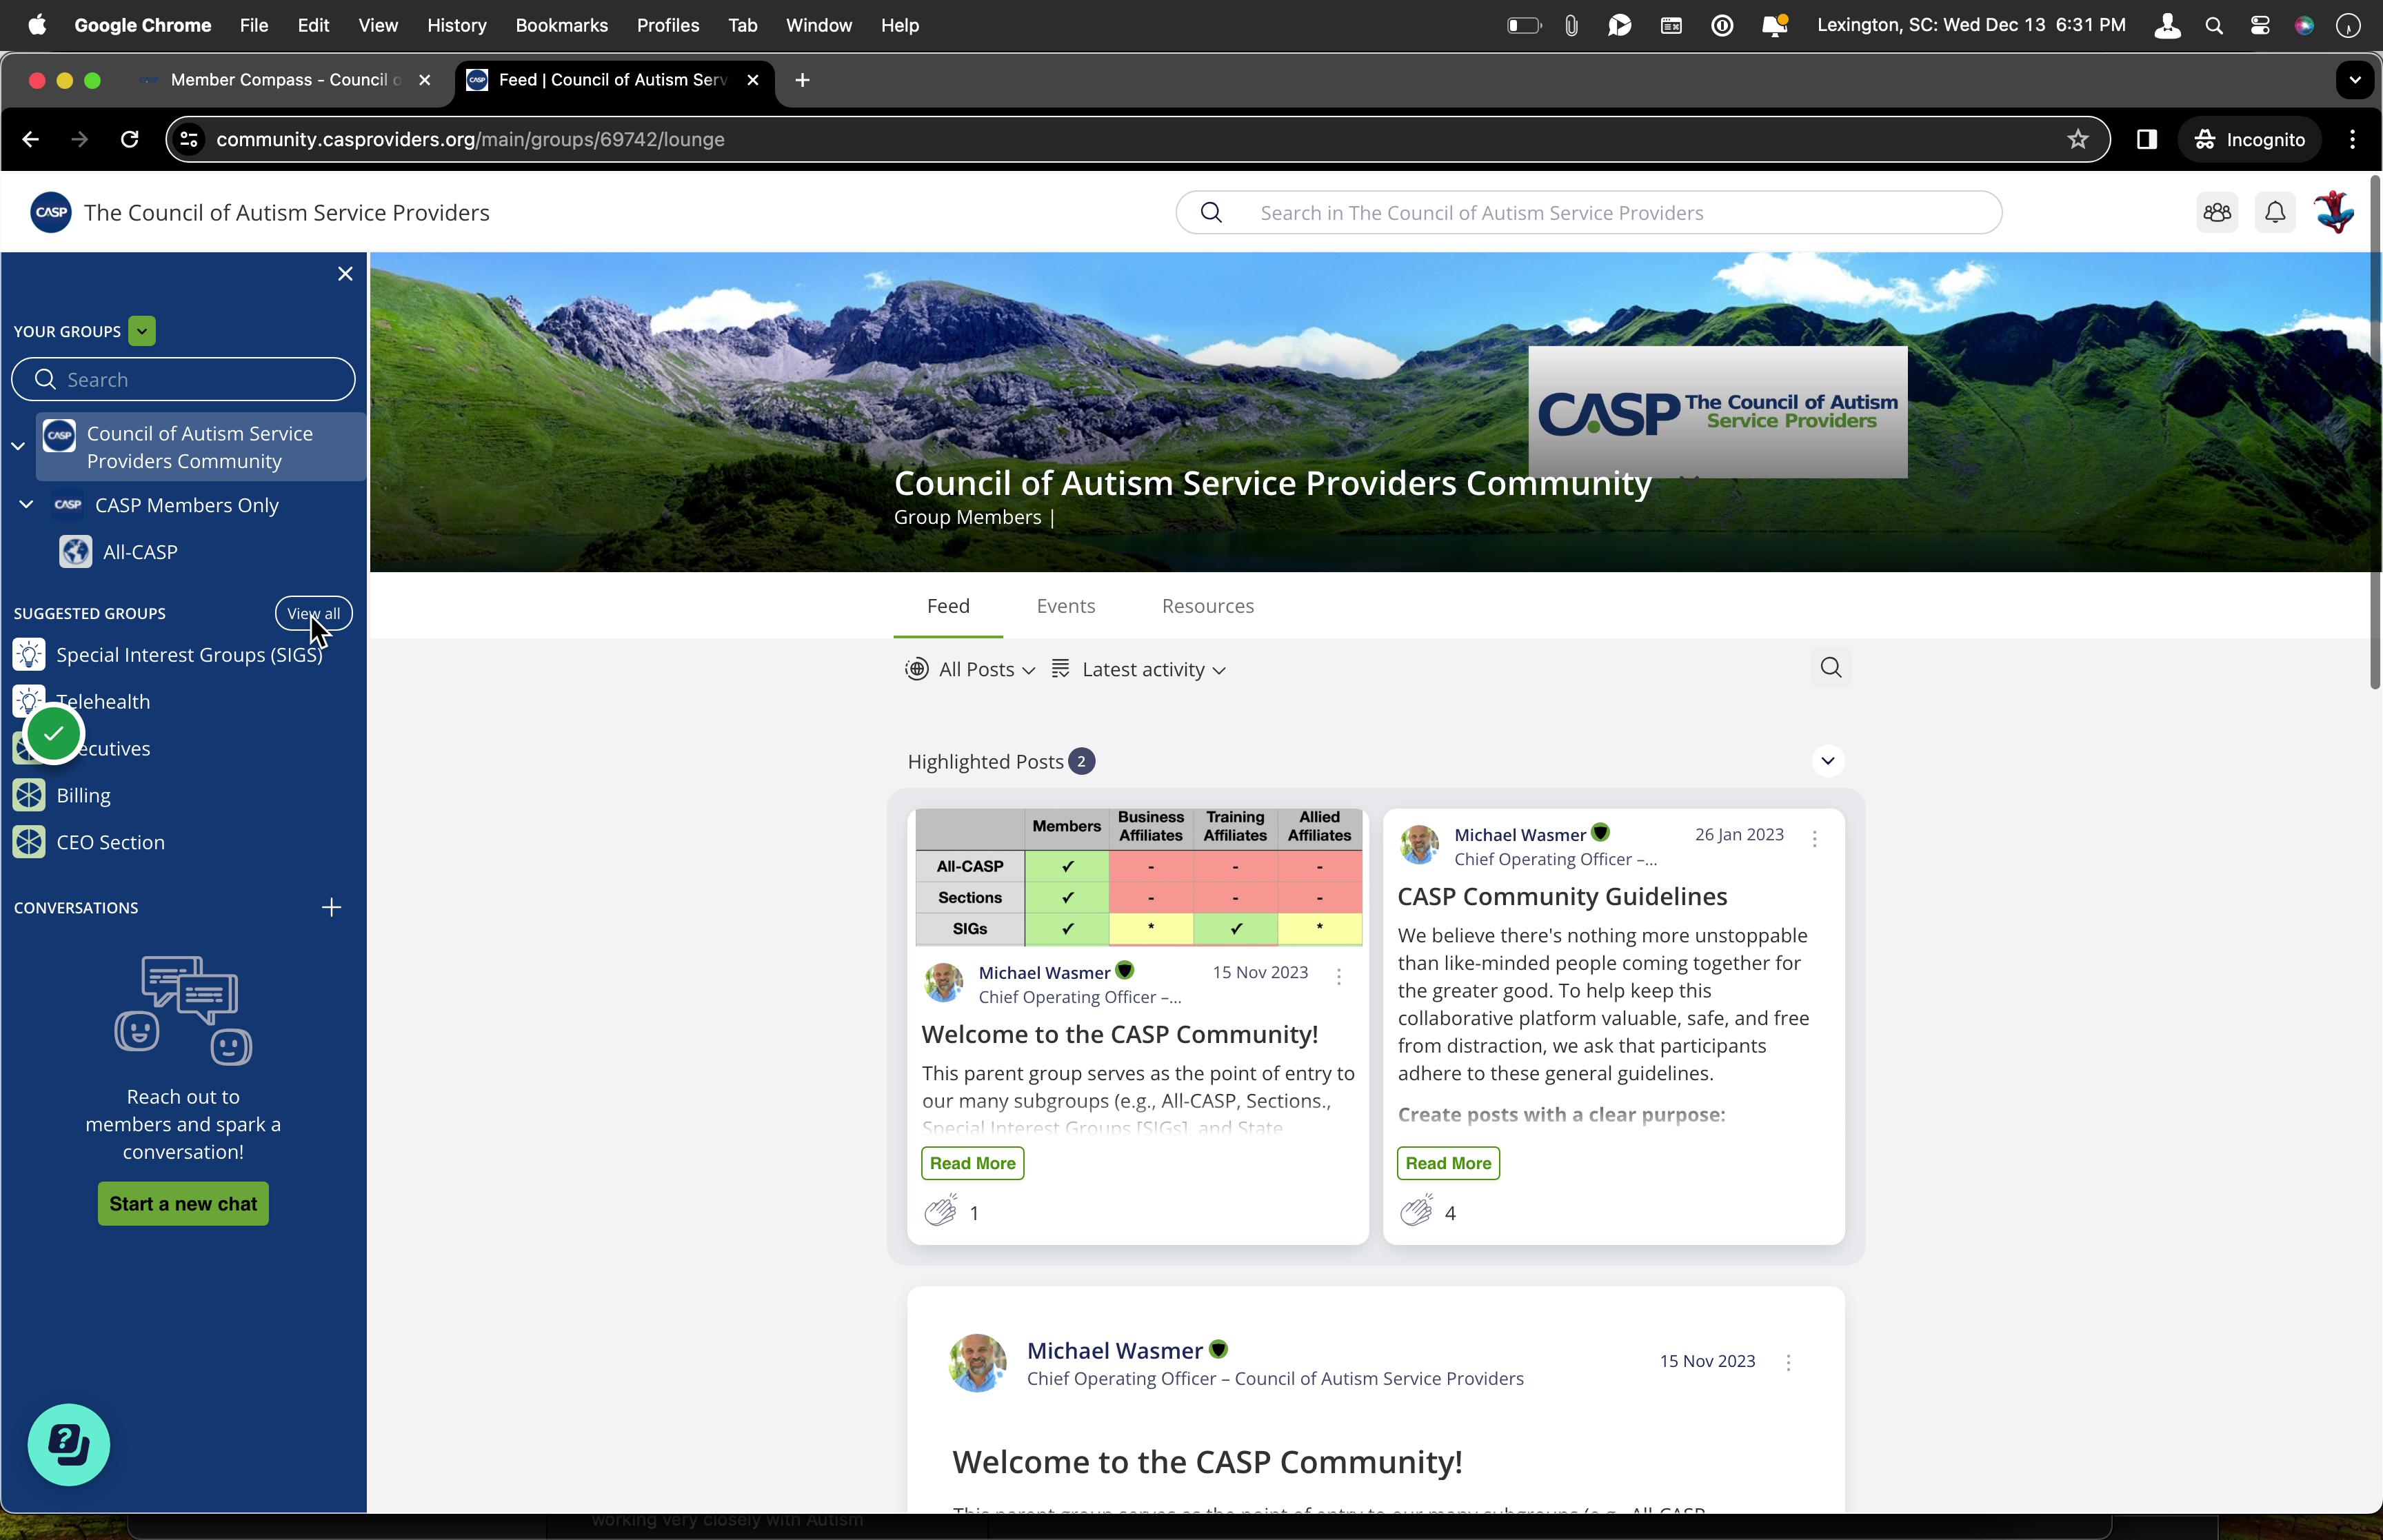Clap for the Welcome to the CASP Community highlighted post
Screen dimensions: 2383x1540
click(940, 1211)
